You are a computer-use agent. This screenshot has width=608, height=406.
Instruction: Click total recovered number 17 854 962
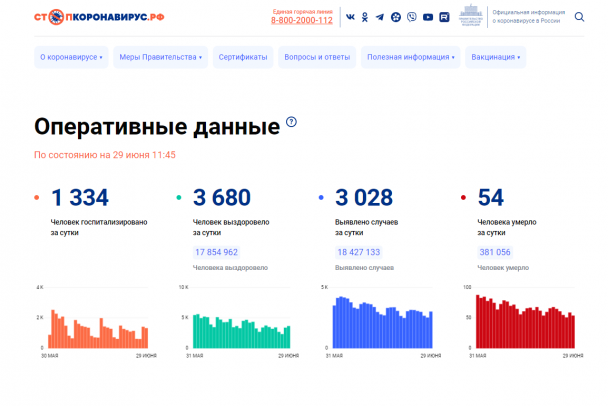click(x=215, y=253)
